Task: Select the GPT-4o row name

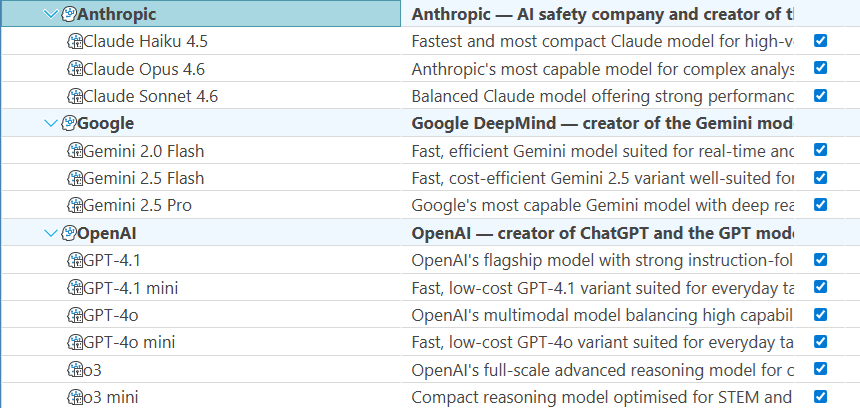Action: coord(110,315)
